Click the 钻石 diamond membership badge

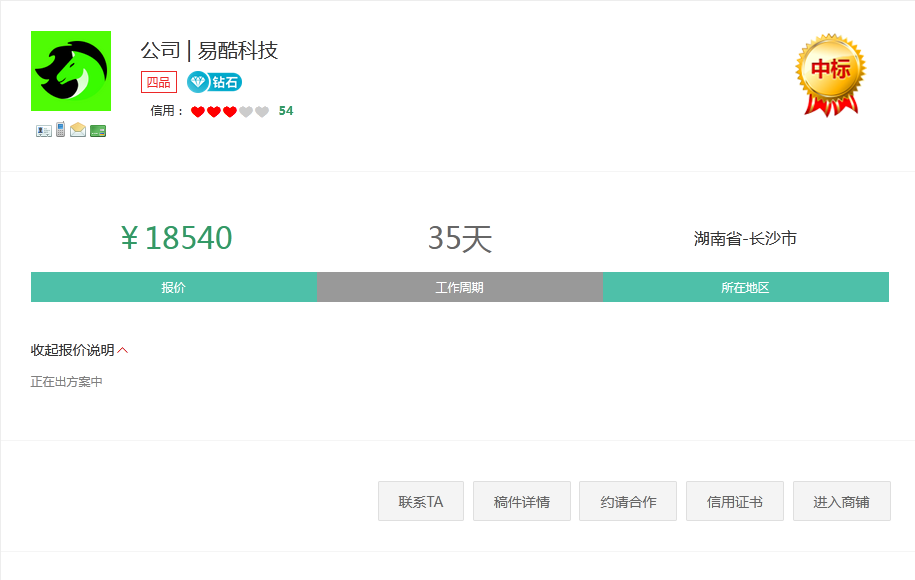tap(214, 82)
